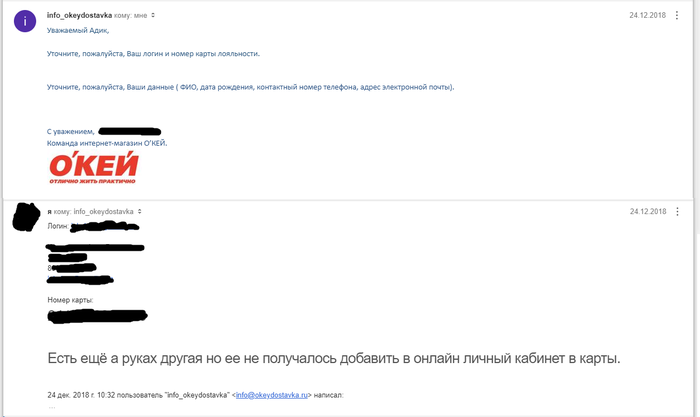Open more options for the first message
Viewport: 700px width, 417px height.
pos(677,16)
